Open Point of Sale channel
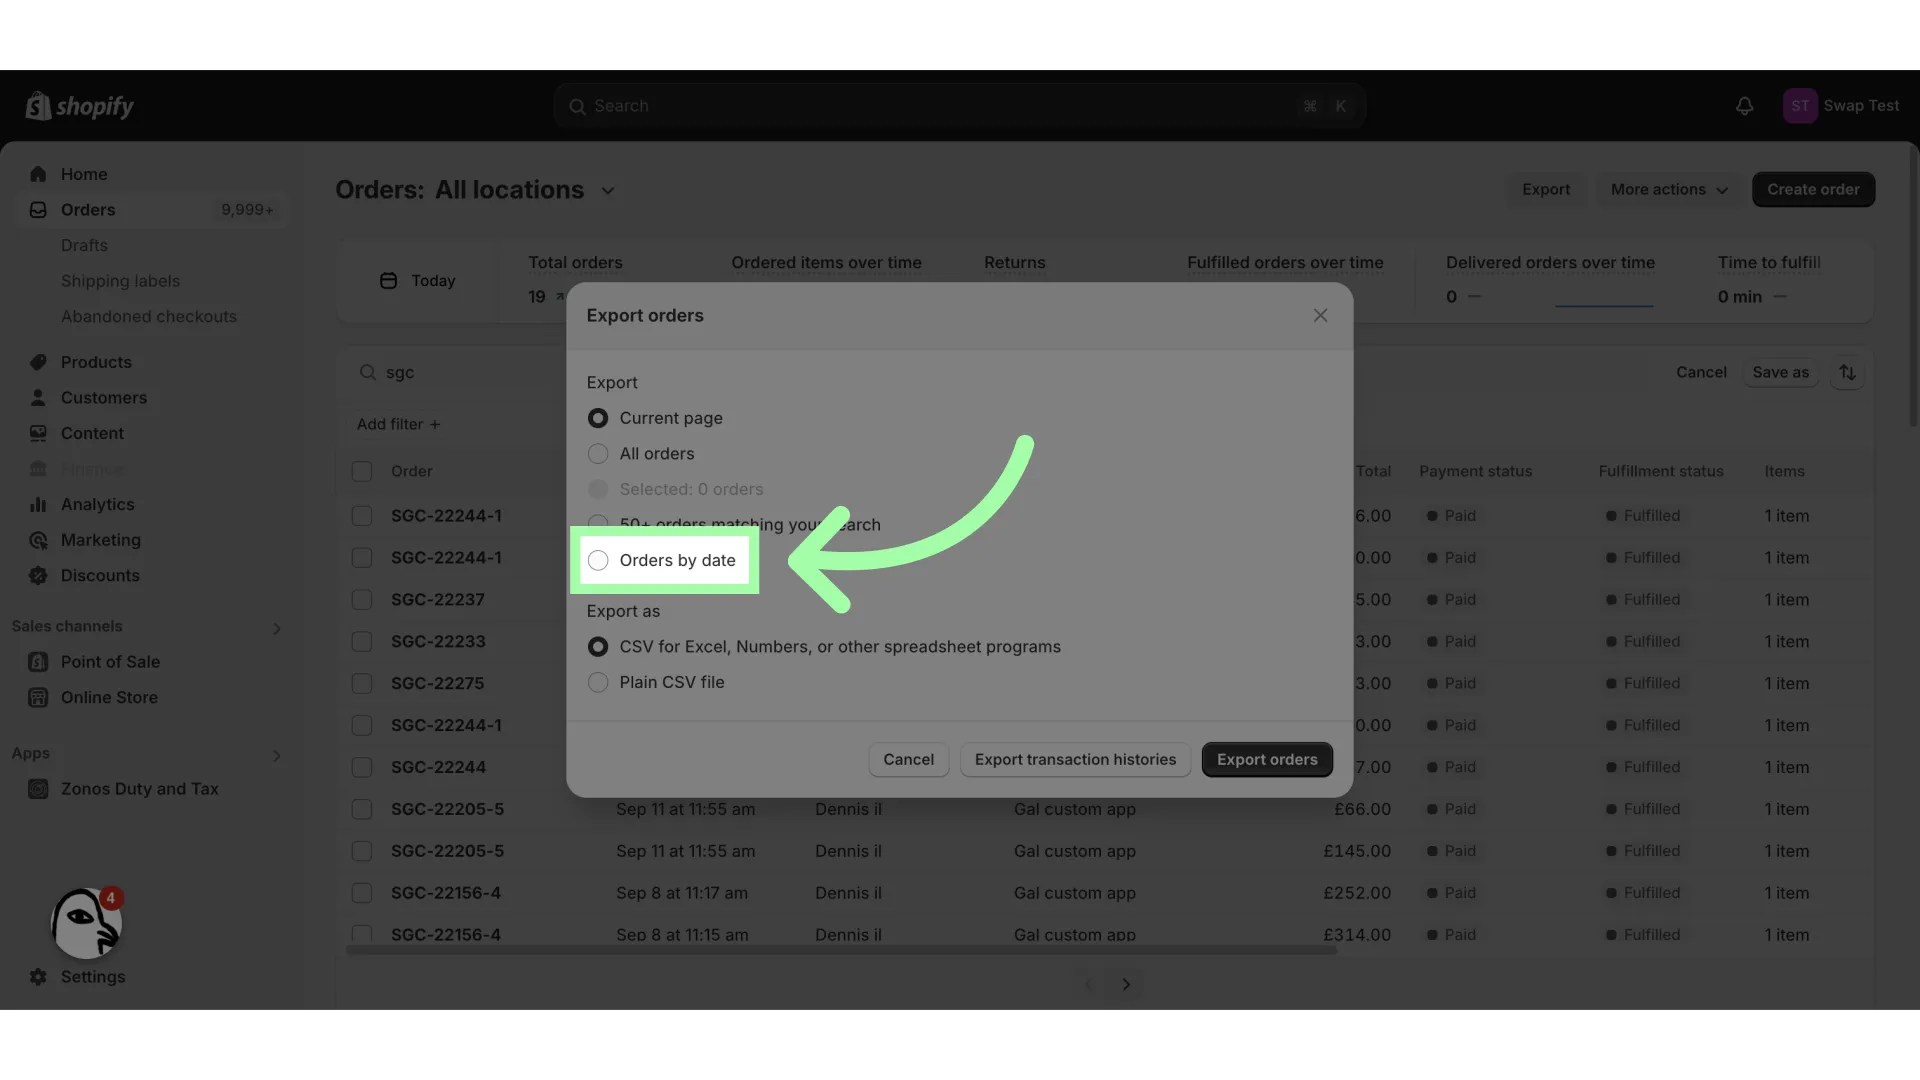Screen dimensions: 1920x1080 110,662
